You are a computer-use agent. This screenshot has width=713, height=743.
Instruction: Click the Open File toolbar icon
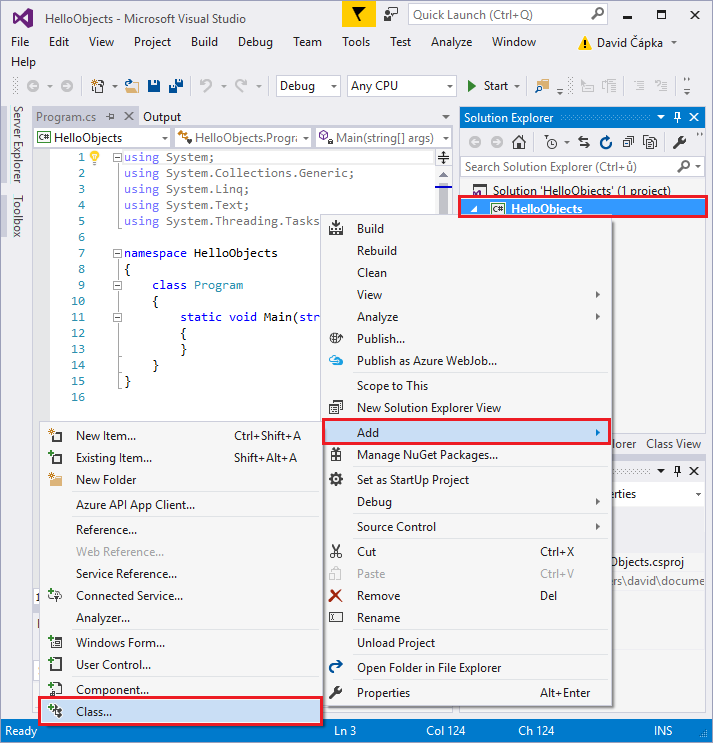132,86
